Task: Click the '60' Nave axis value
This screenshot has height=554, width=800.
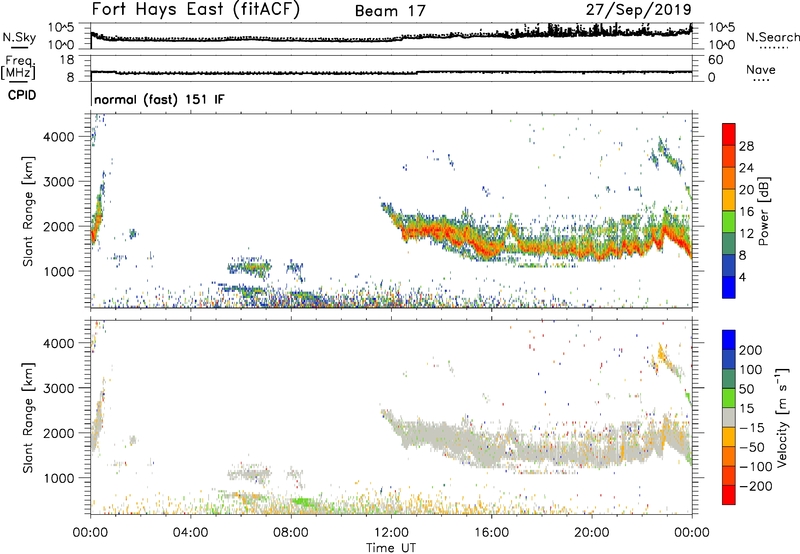Action: [x=715, y=60]
